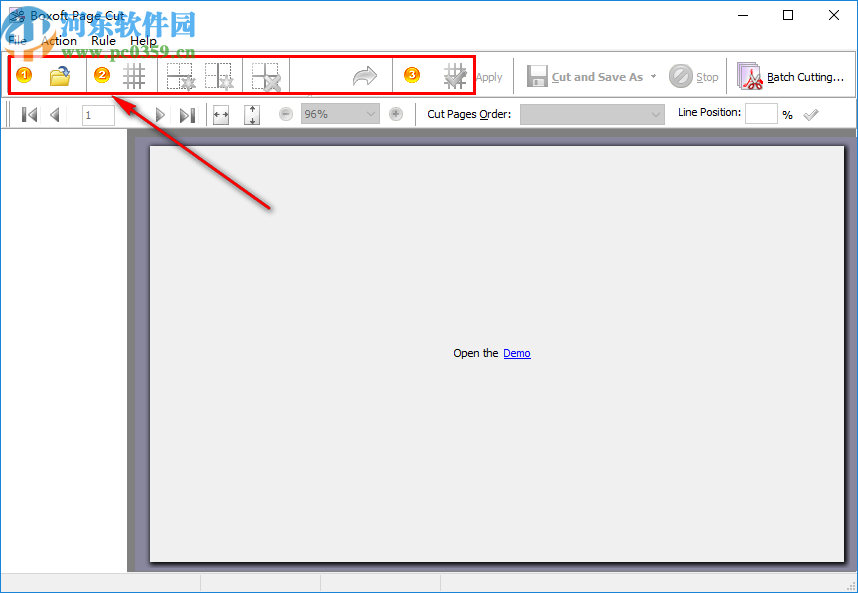Expand the Cut and Save As dropdown arrow
This screenshot has width=858, height=593.
coord(653,76)
